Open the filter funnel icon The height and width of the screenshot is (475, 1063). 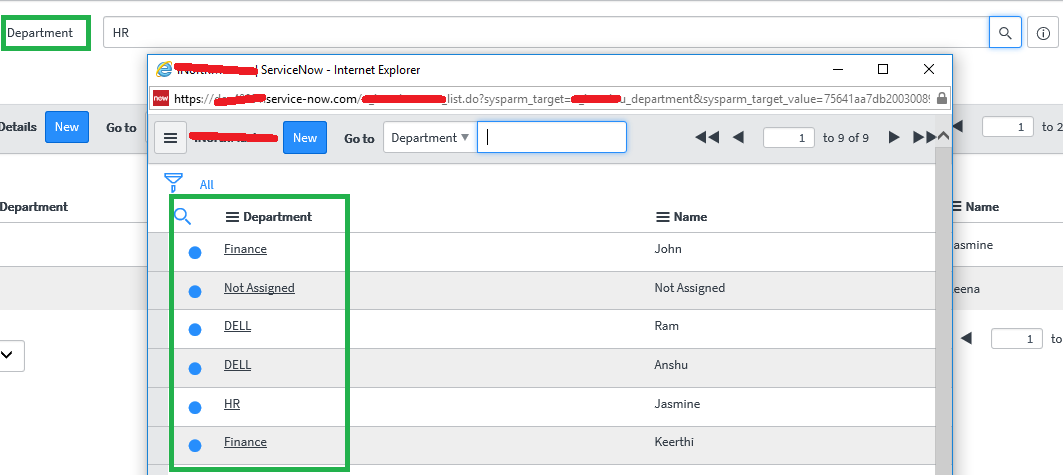[174, 182]
